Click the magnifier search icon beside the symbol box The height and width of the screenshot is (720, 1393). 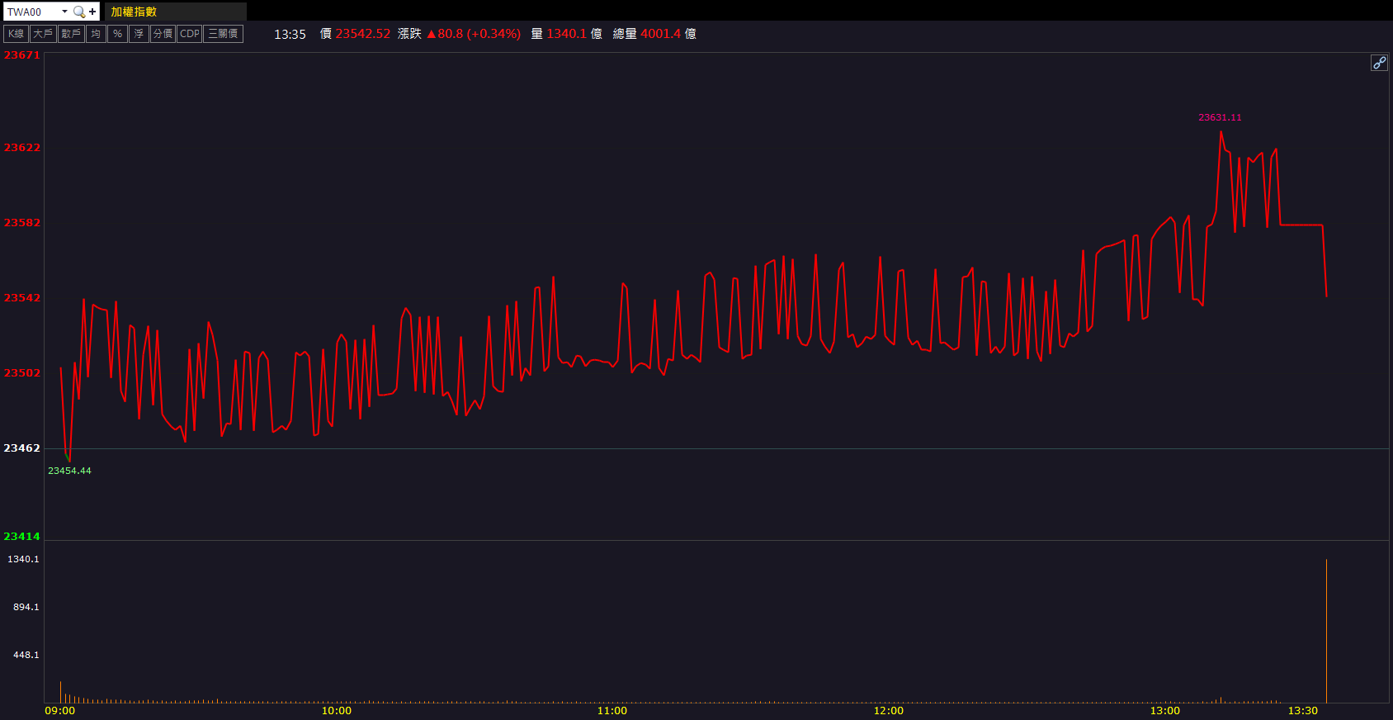pos(79,12)
